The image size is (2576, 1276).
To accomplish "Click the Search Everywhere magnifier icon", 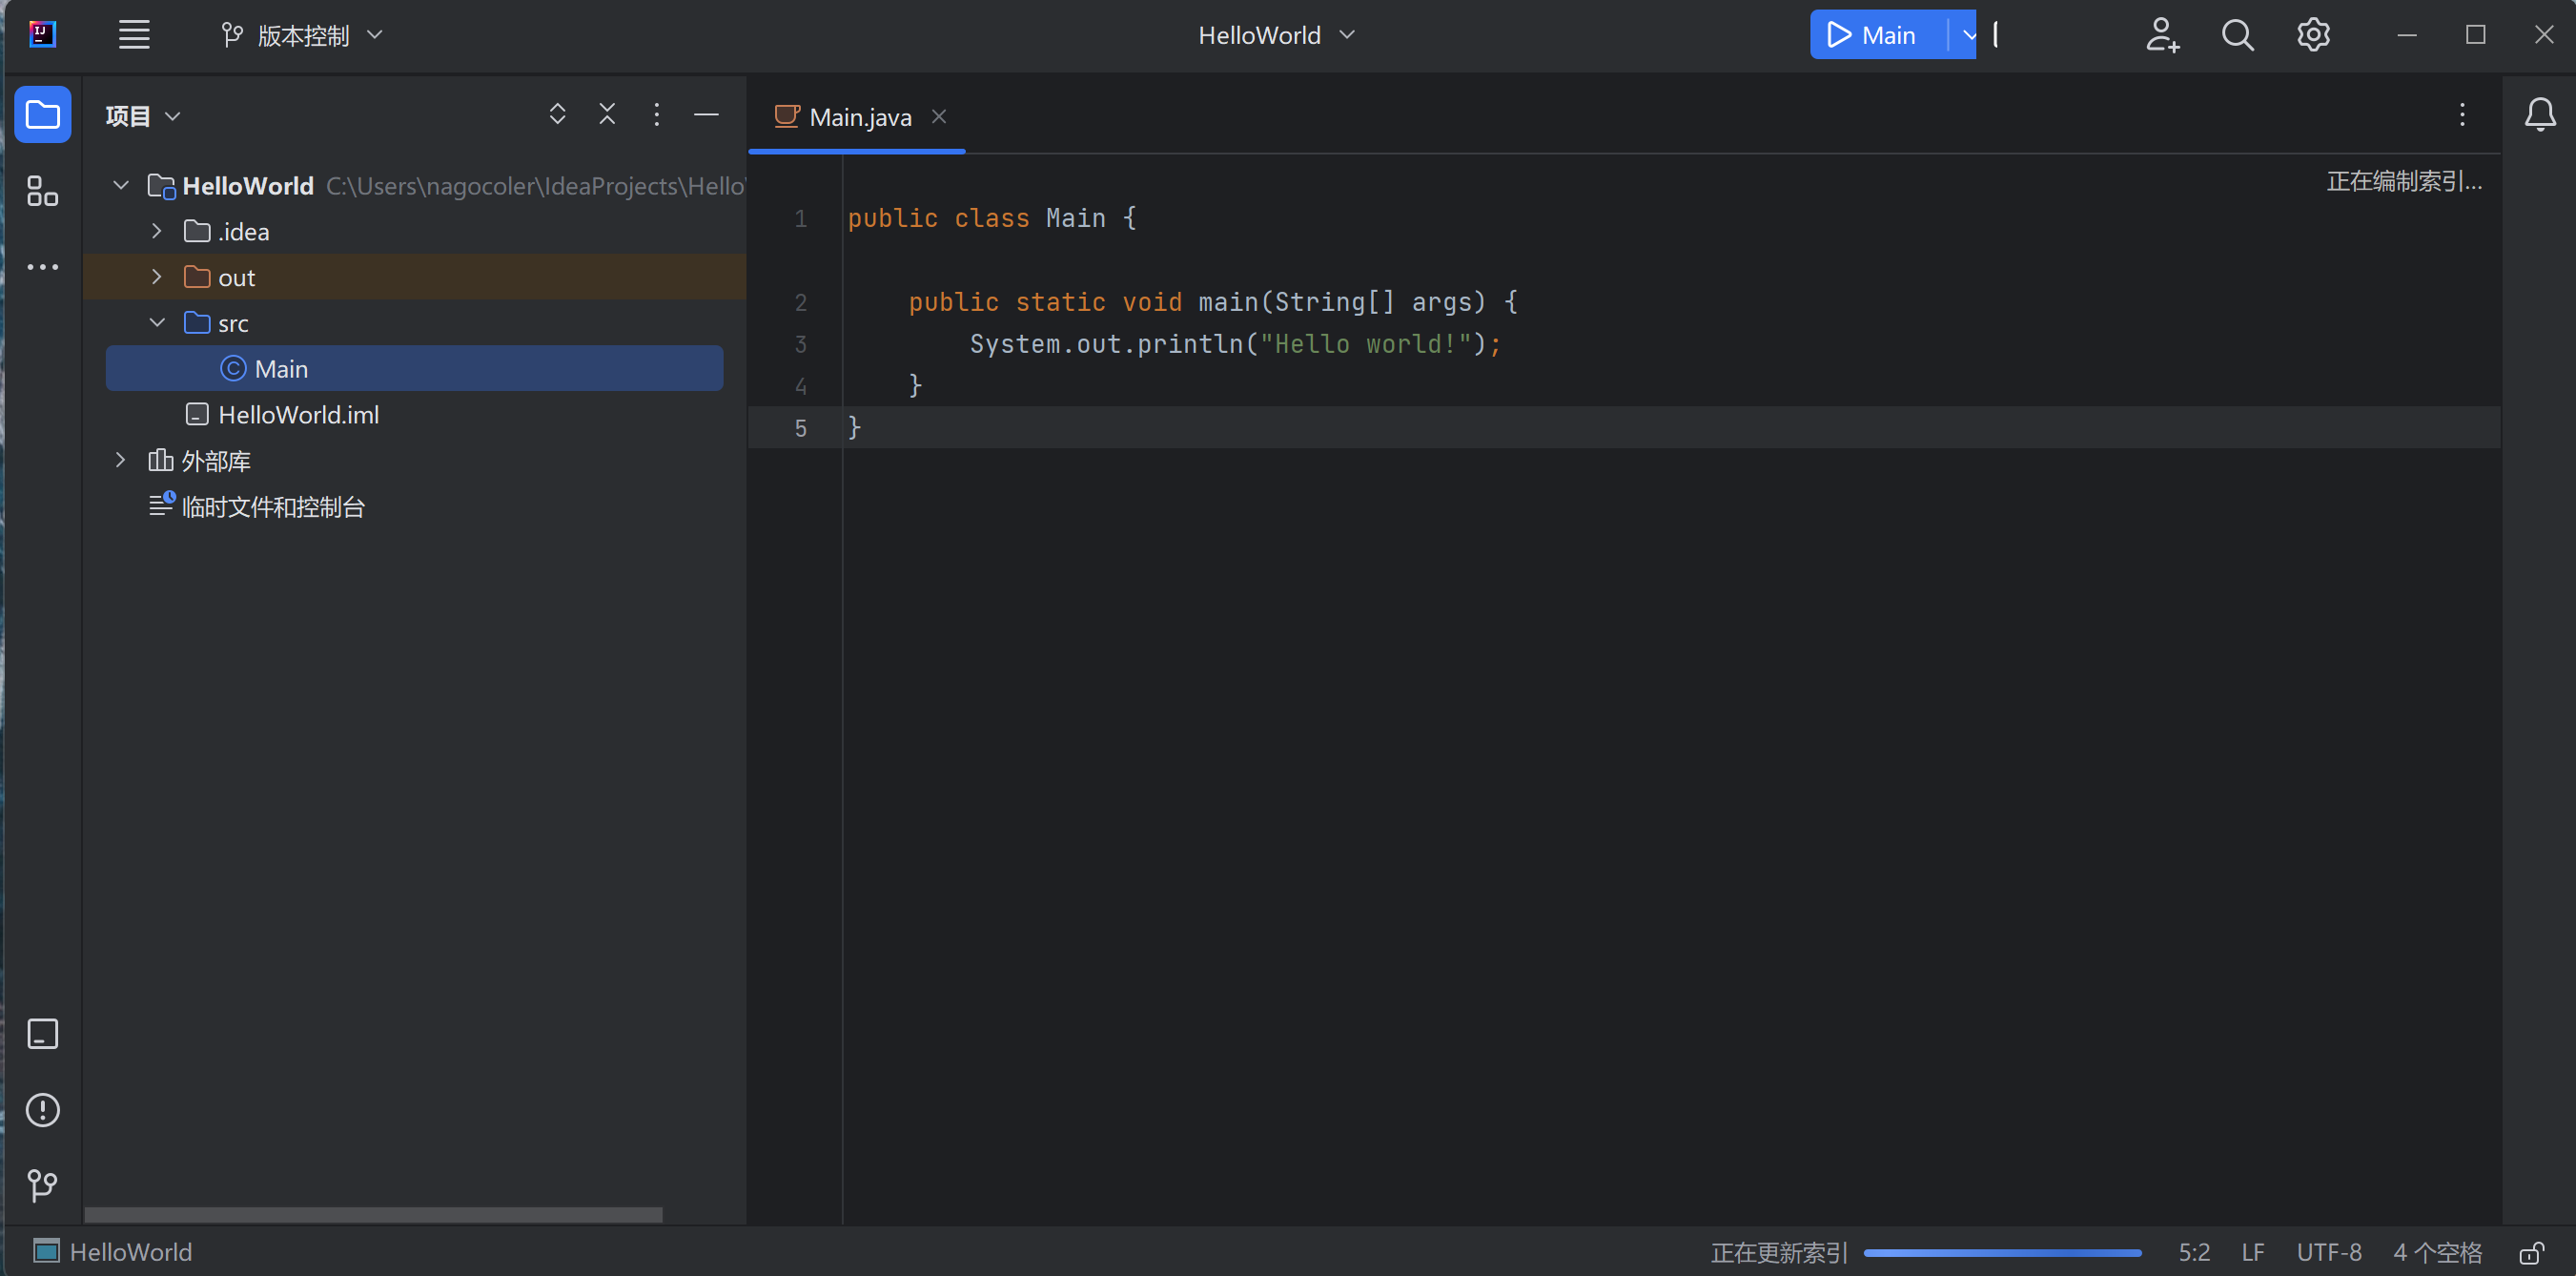I will (x=2237, y=35).
